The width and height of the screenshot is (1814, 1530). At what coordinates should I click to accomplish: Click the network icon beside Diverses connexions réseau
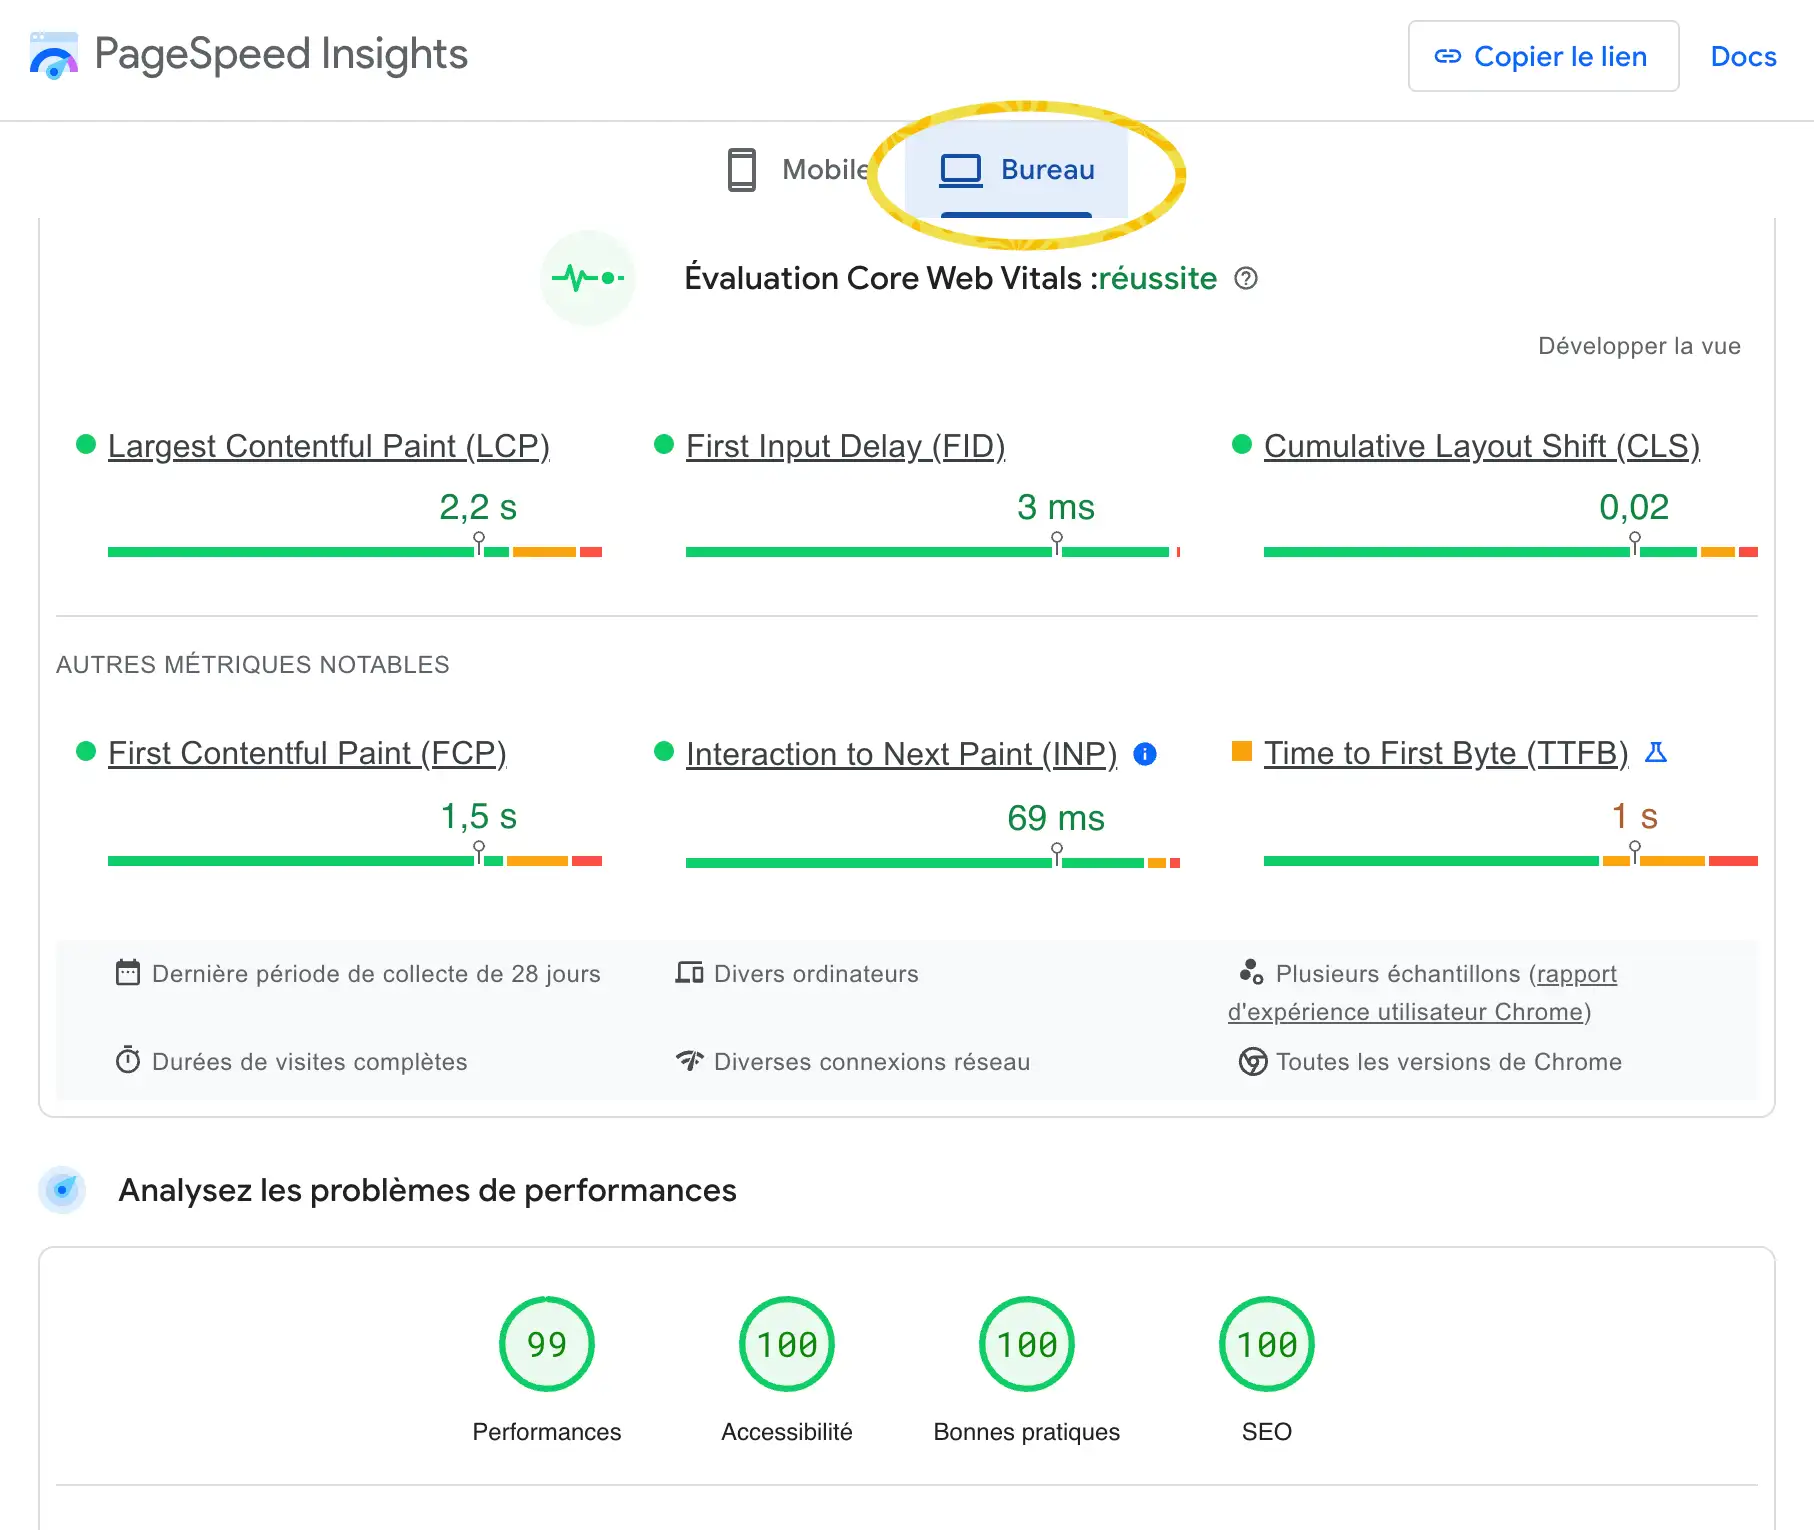[690, 1060]
